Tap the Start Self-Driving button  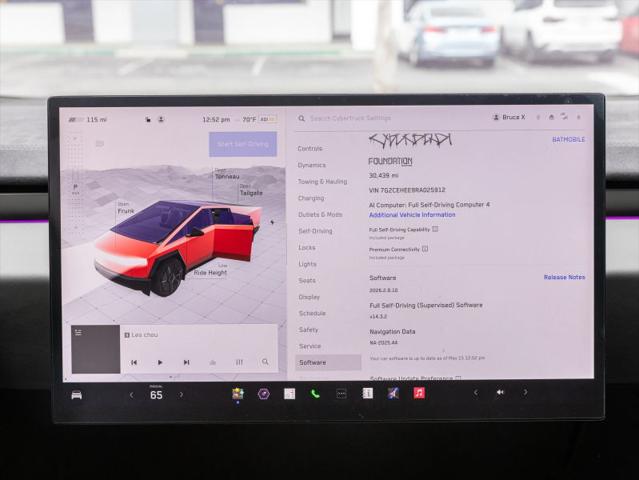tap(243, 144)
